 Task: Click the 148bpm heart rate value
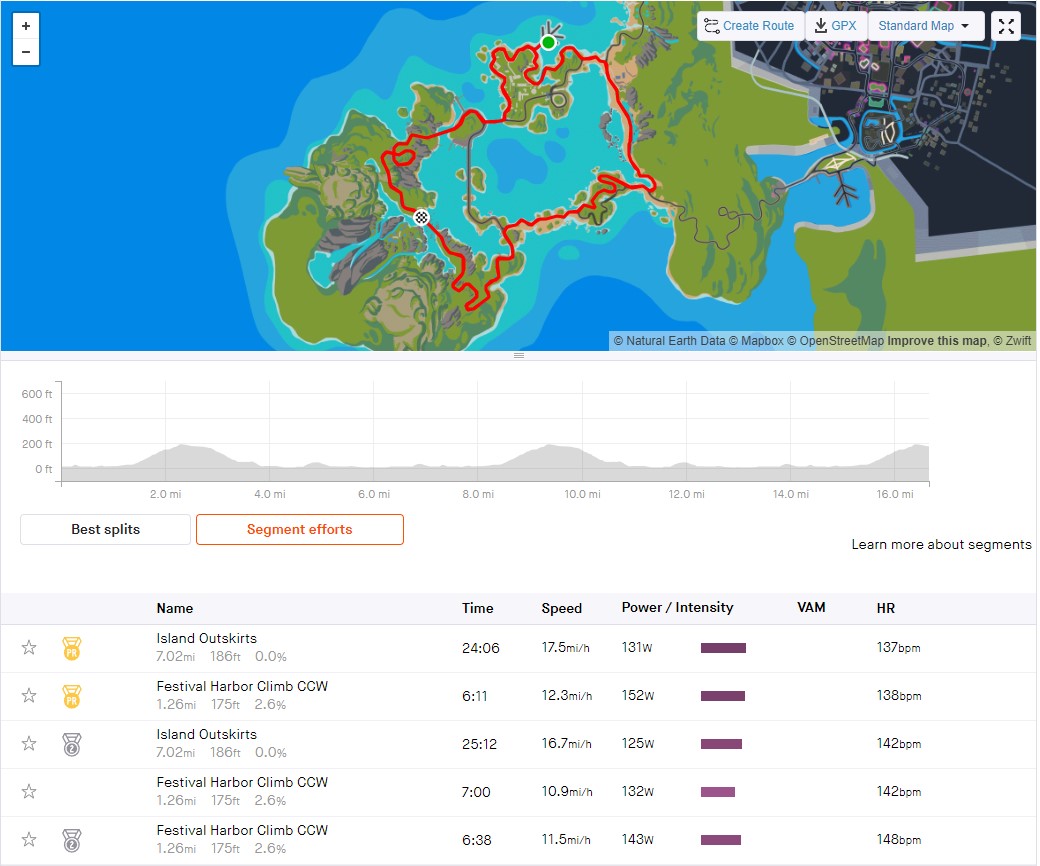coord(899,840)
